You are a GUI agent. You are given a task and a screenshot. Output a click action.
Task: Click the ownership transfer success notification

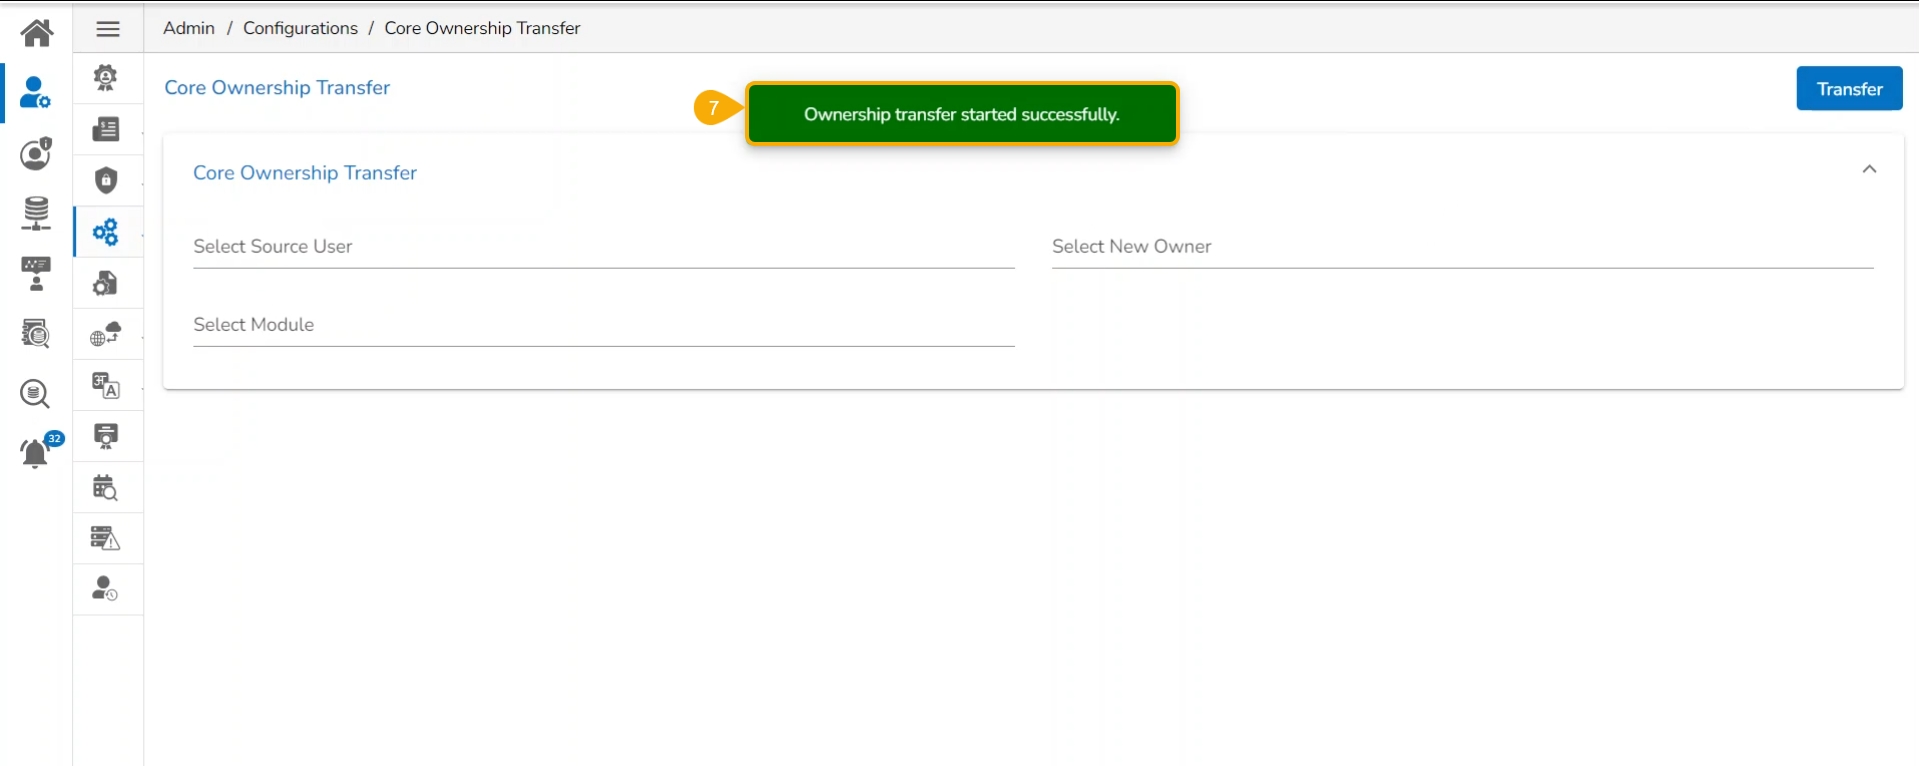[962, 114]
